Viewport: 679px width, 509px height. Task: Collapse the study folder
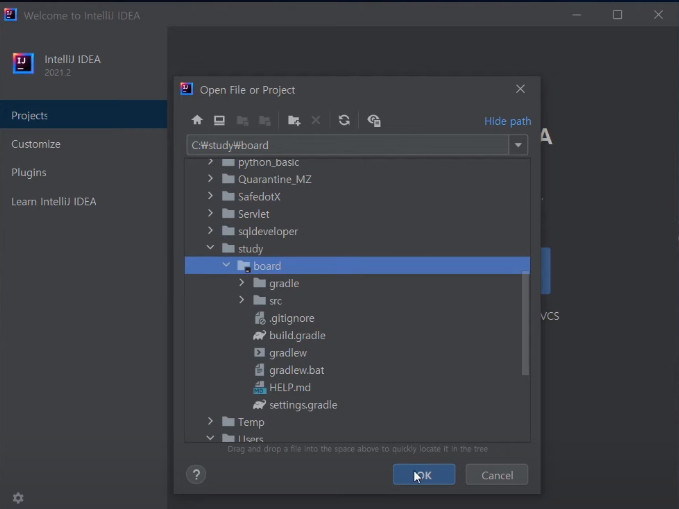tap(210, 247)
